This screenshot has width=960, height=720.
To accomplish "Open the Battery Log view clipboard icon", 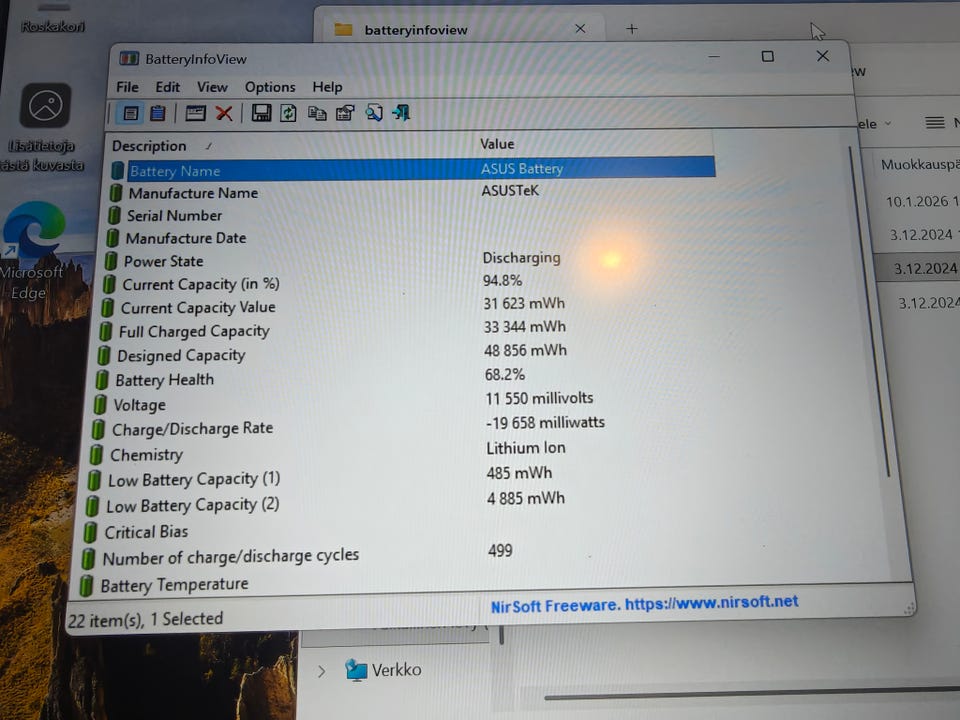I will [158, 113].
